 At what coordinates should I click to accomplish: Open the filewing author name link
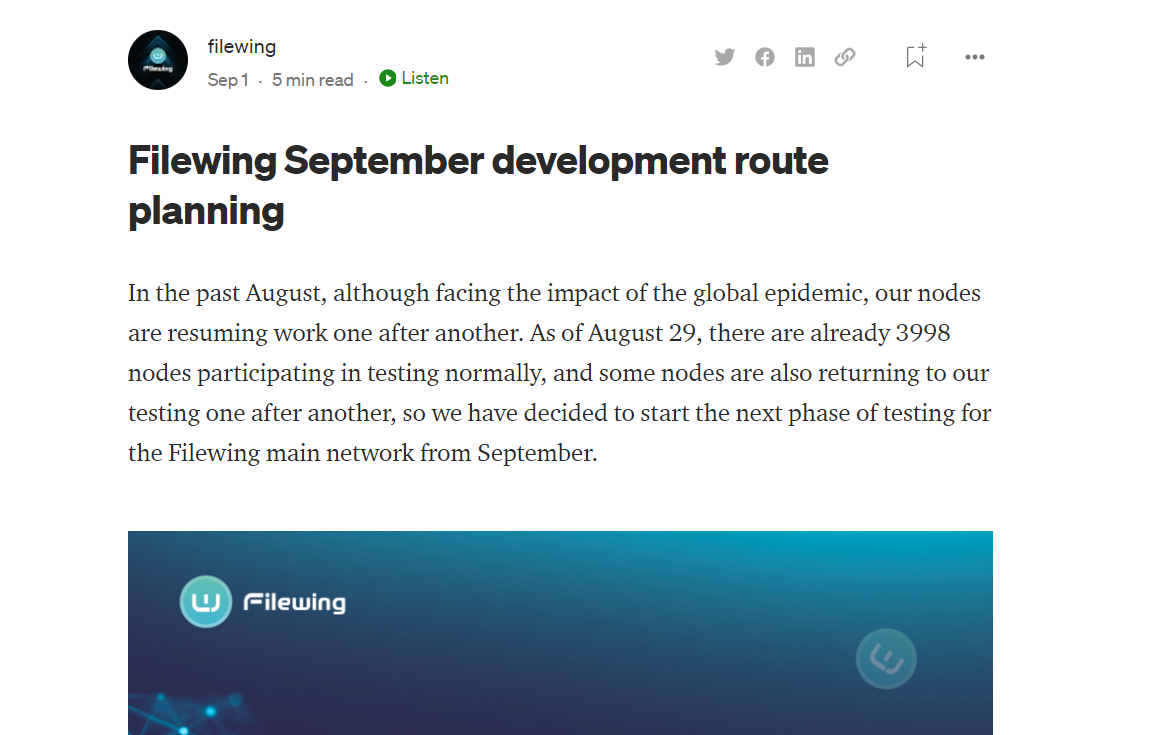click(x=242, y=46)
